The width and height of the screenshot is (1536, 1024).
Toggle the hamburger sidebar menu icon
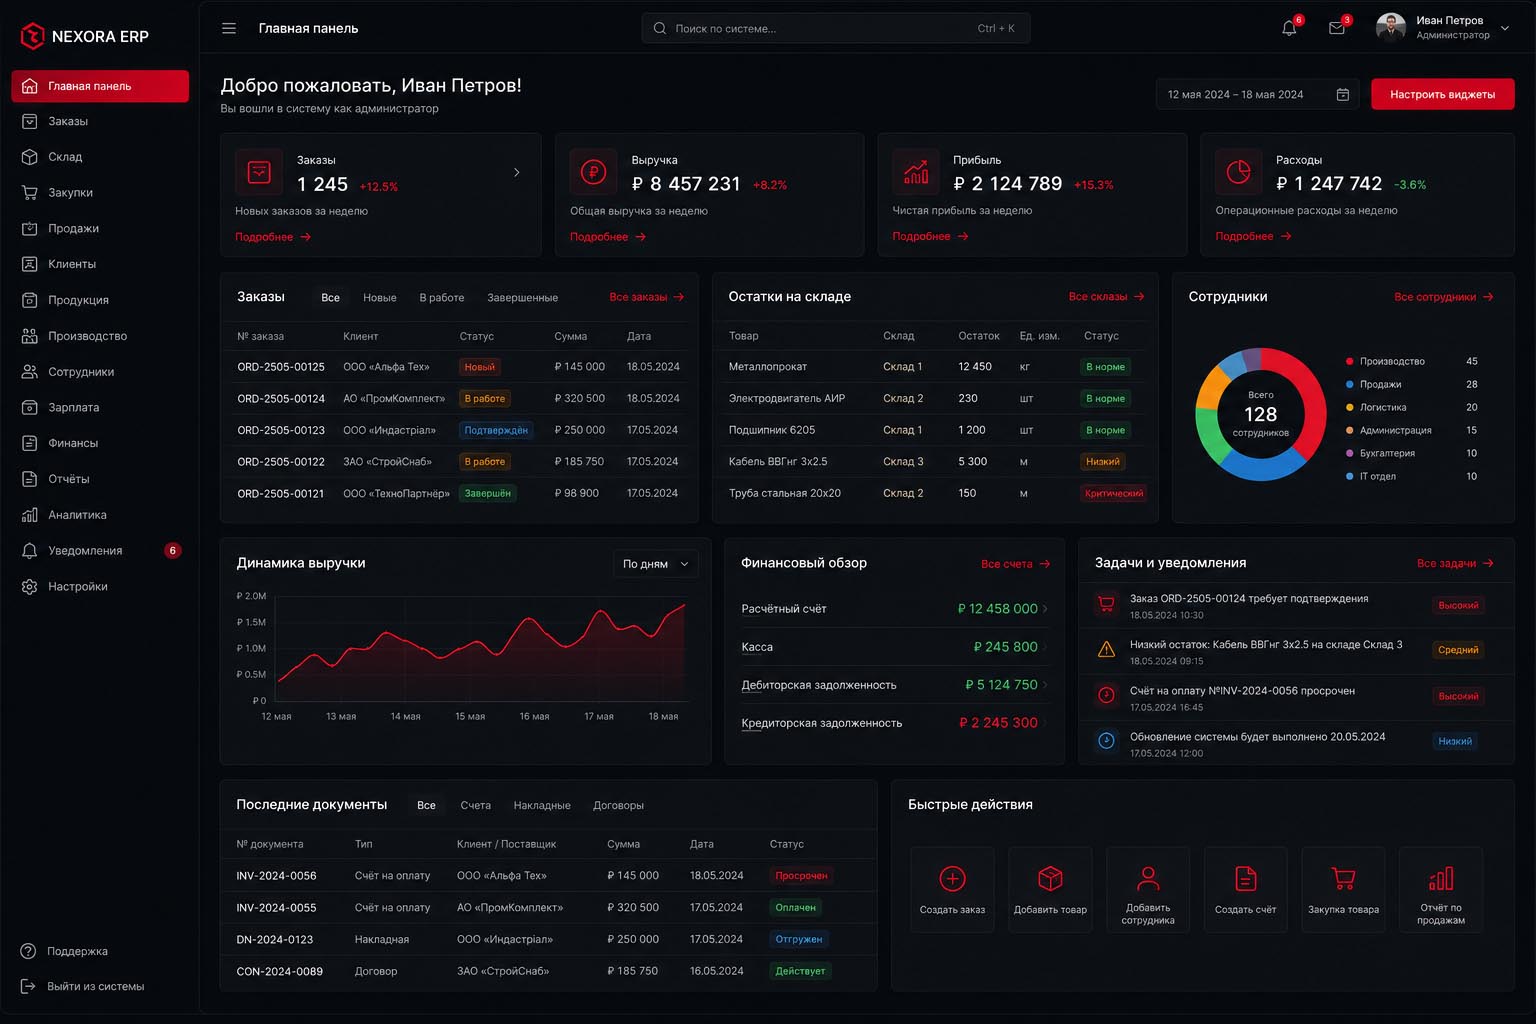[x=229, y=28]
